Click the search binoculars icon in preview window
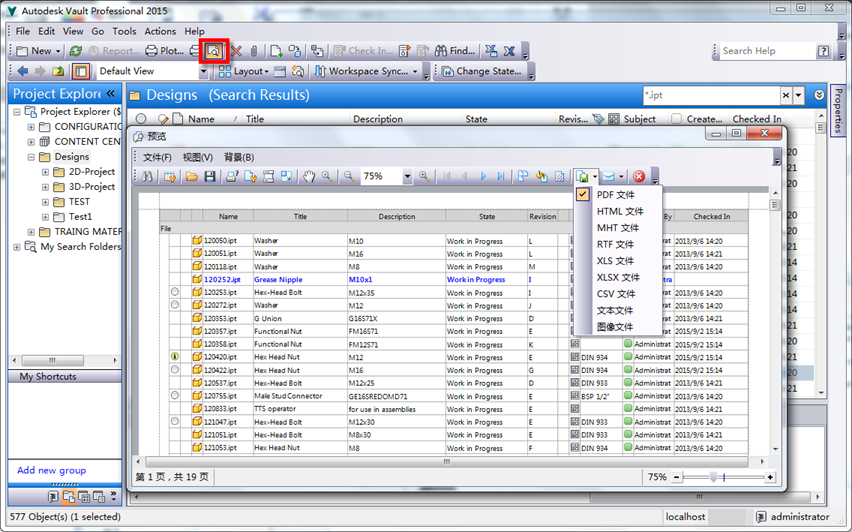Screen dimensions: 852x532 tap(147, 176)
